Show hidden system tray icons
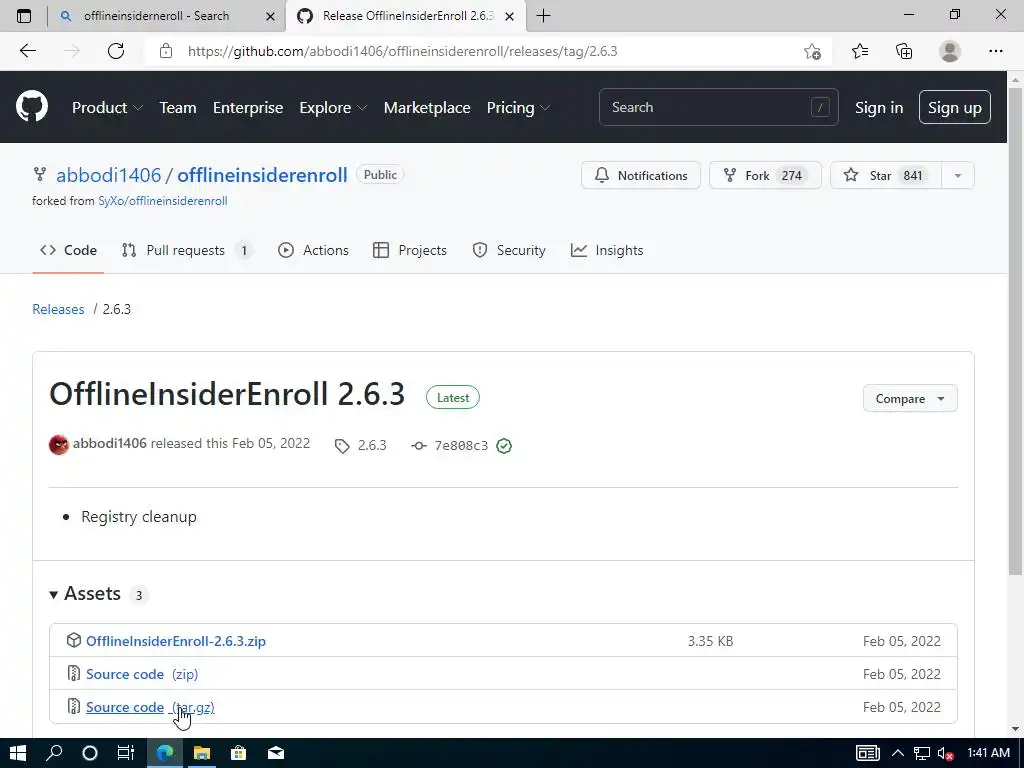 tap(898, 753)
